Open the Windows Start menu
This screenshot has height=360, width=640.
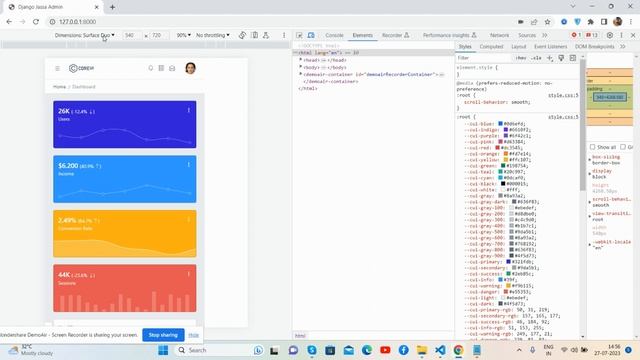(x=163, y=350)
